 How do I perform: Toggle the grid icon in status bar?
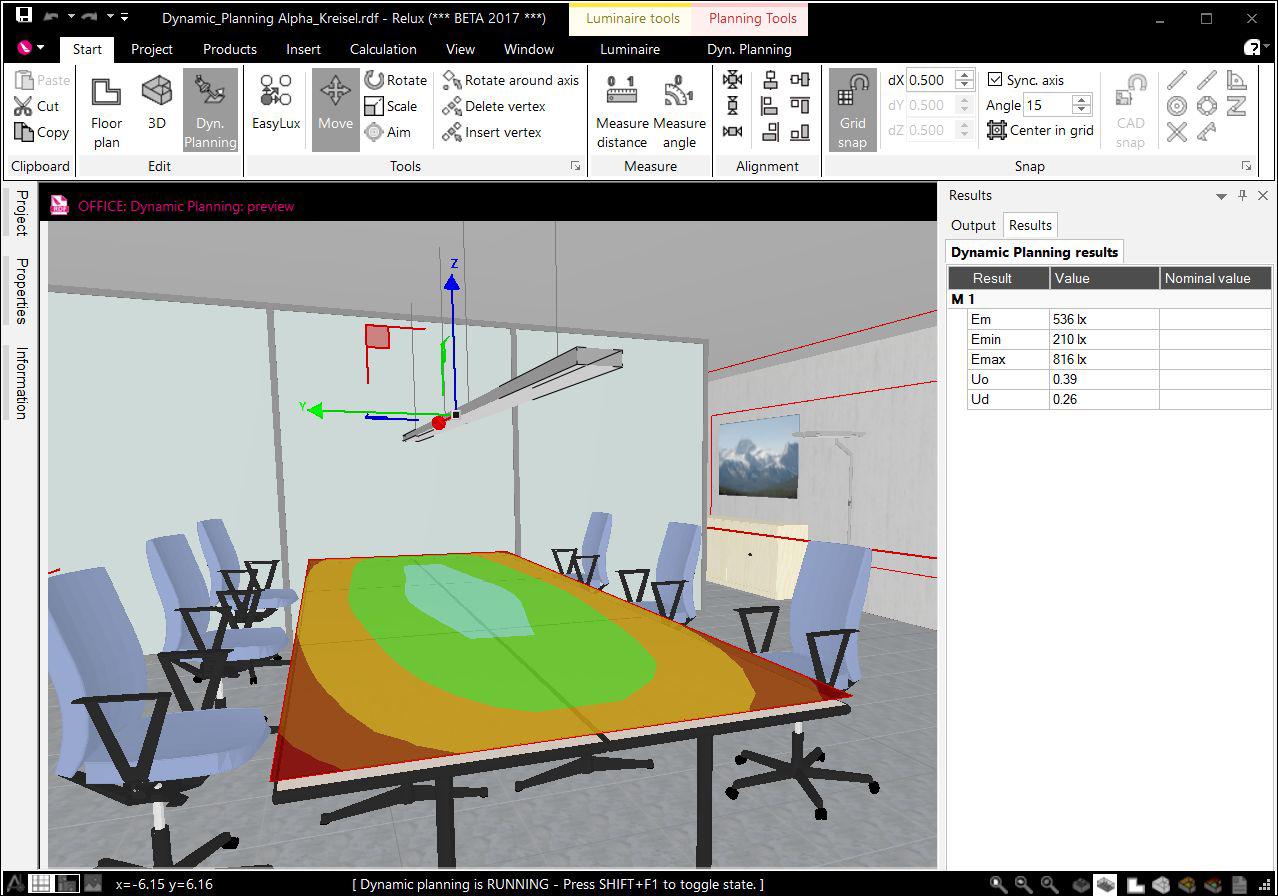click(x=40, y=884)
